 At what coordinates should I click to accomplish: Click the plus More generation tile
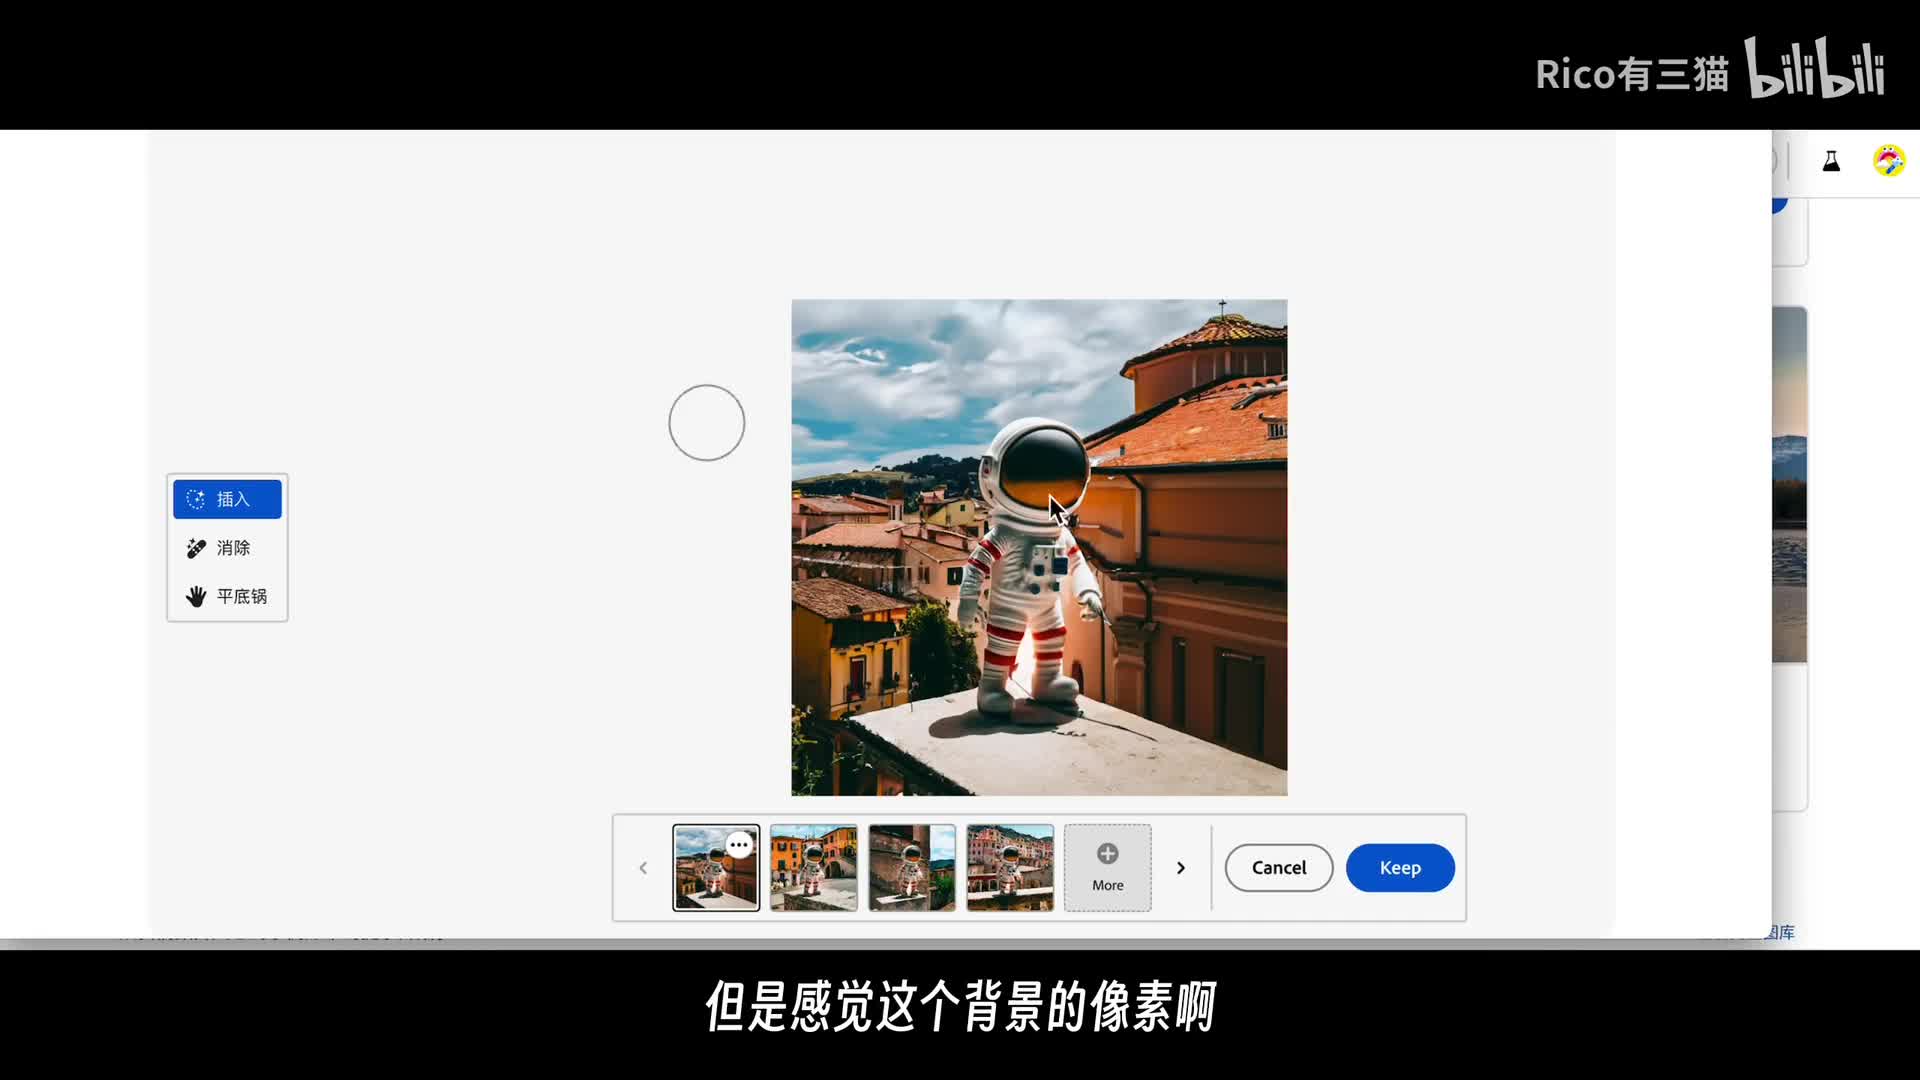click(1107, 867)
